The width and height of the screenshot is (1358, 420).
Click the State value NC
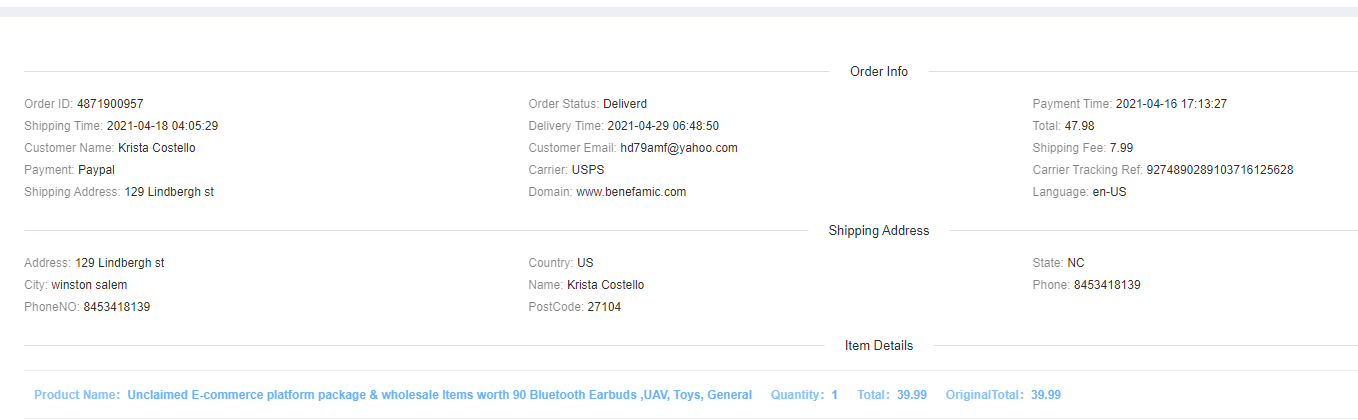coord(1076,263)
